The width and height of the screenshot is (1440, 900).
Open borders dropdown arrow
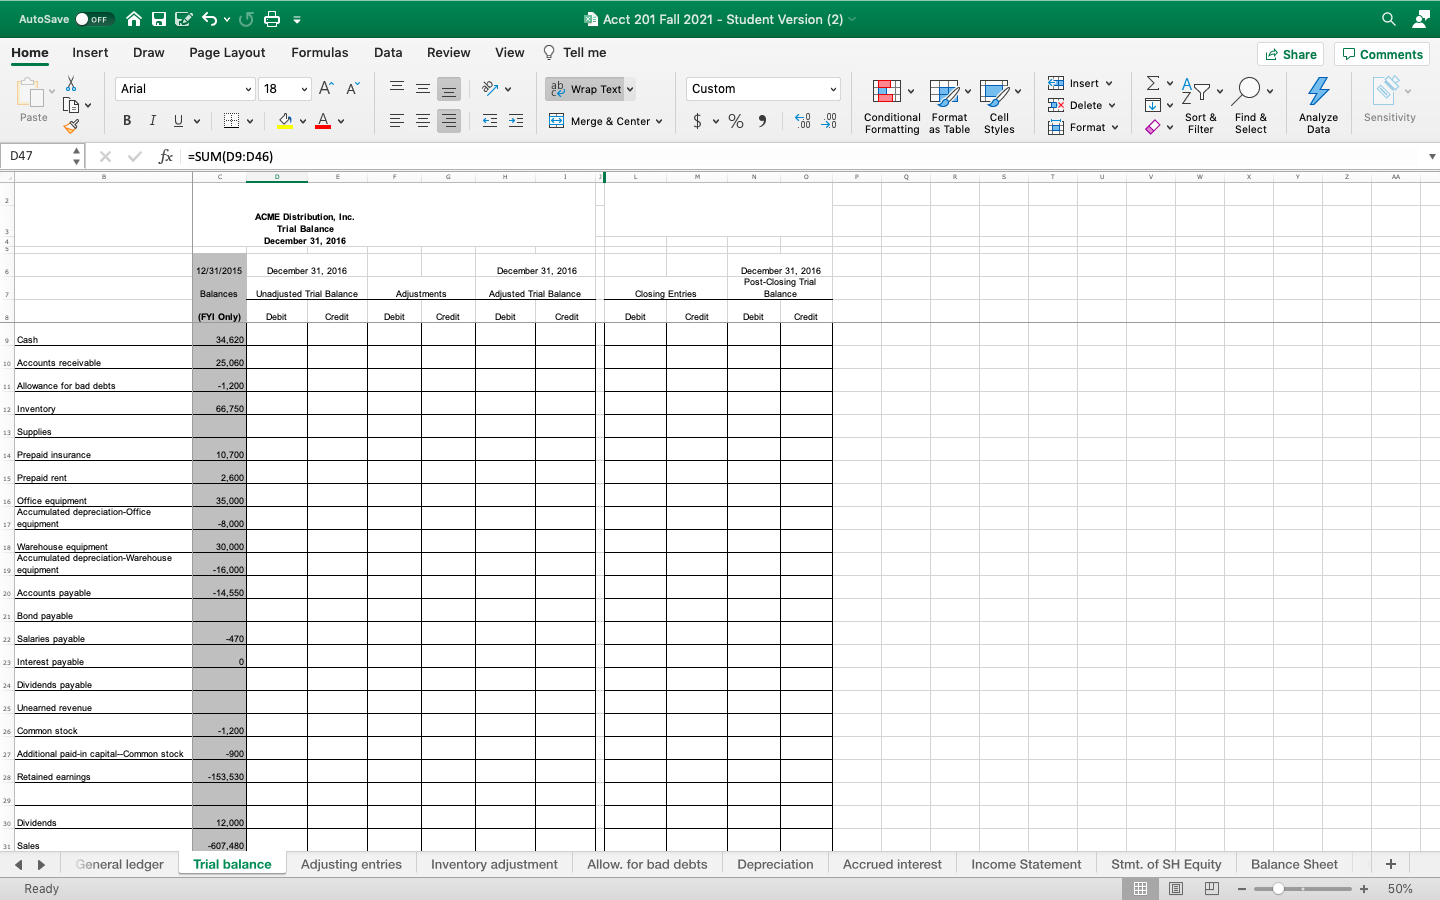tap(249, 121)
